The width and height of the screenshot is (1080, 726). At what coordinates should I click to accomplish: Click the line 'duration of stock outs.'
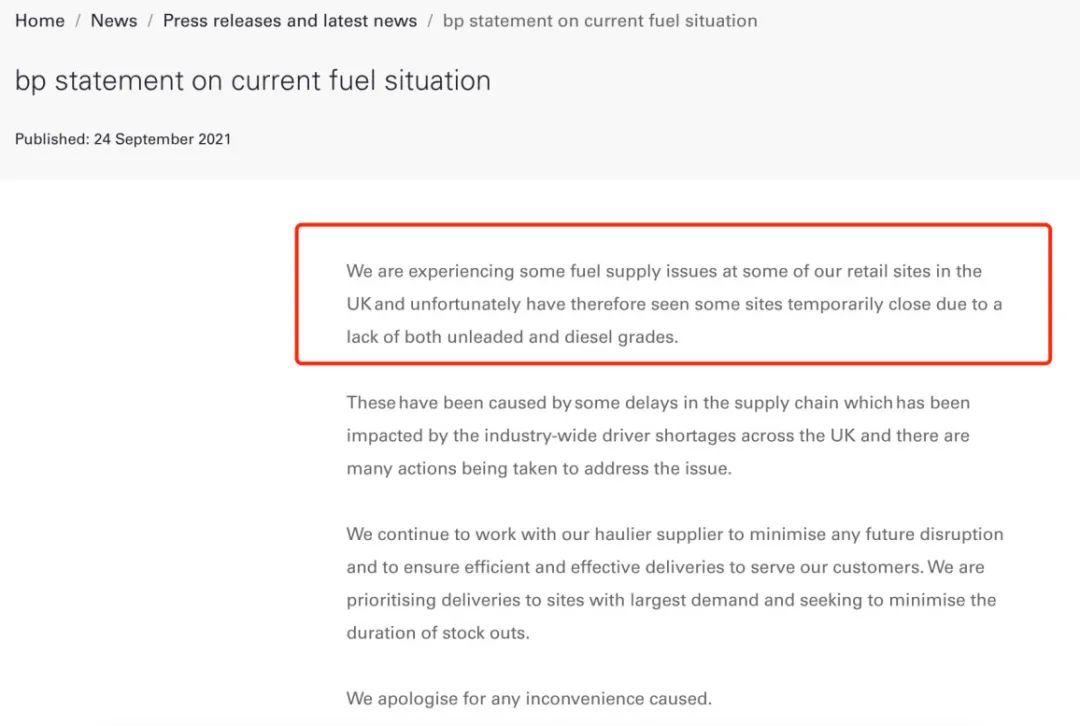(x=438, y=633)
